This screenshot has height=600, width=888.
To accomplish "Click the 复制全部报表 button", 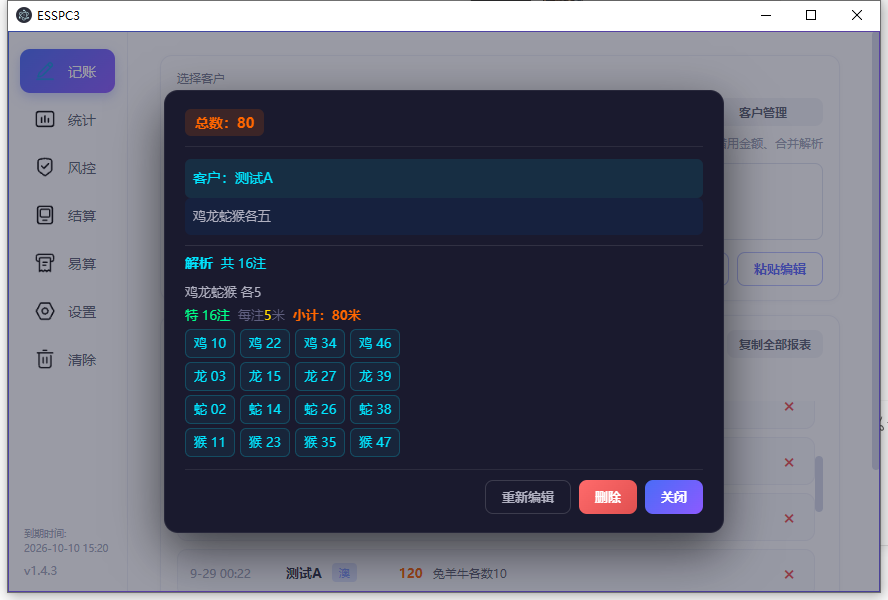I will point(774,344).
